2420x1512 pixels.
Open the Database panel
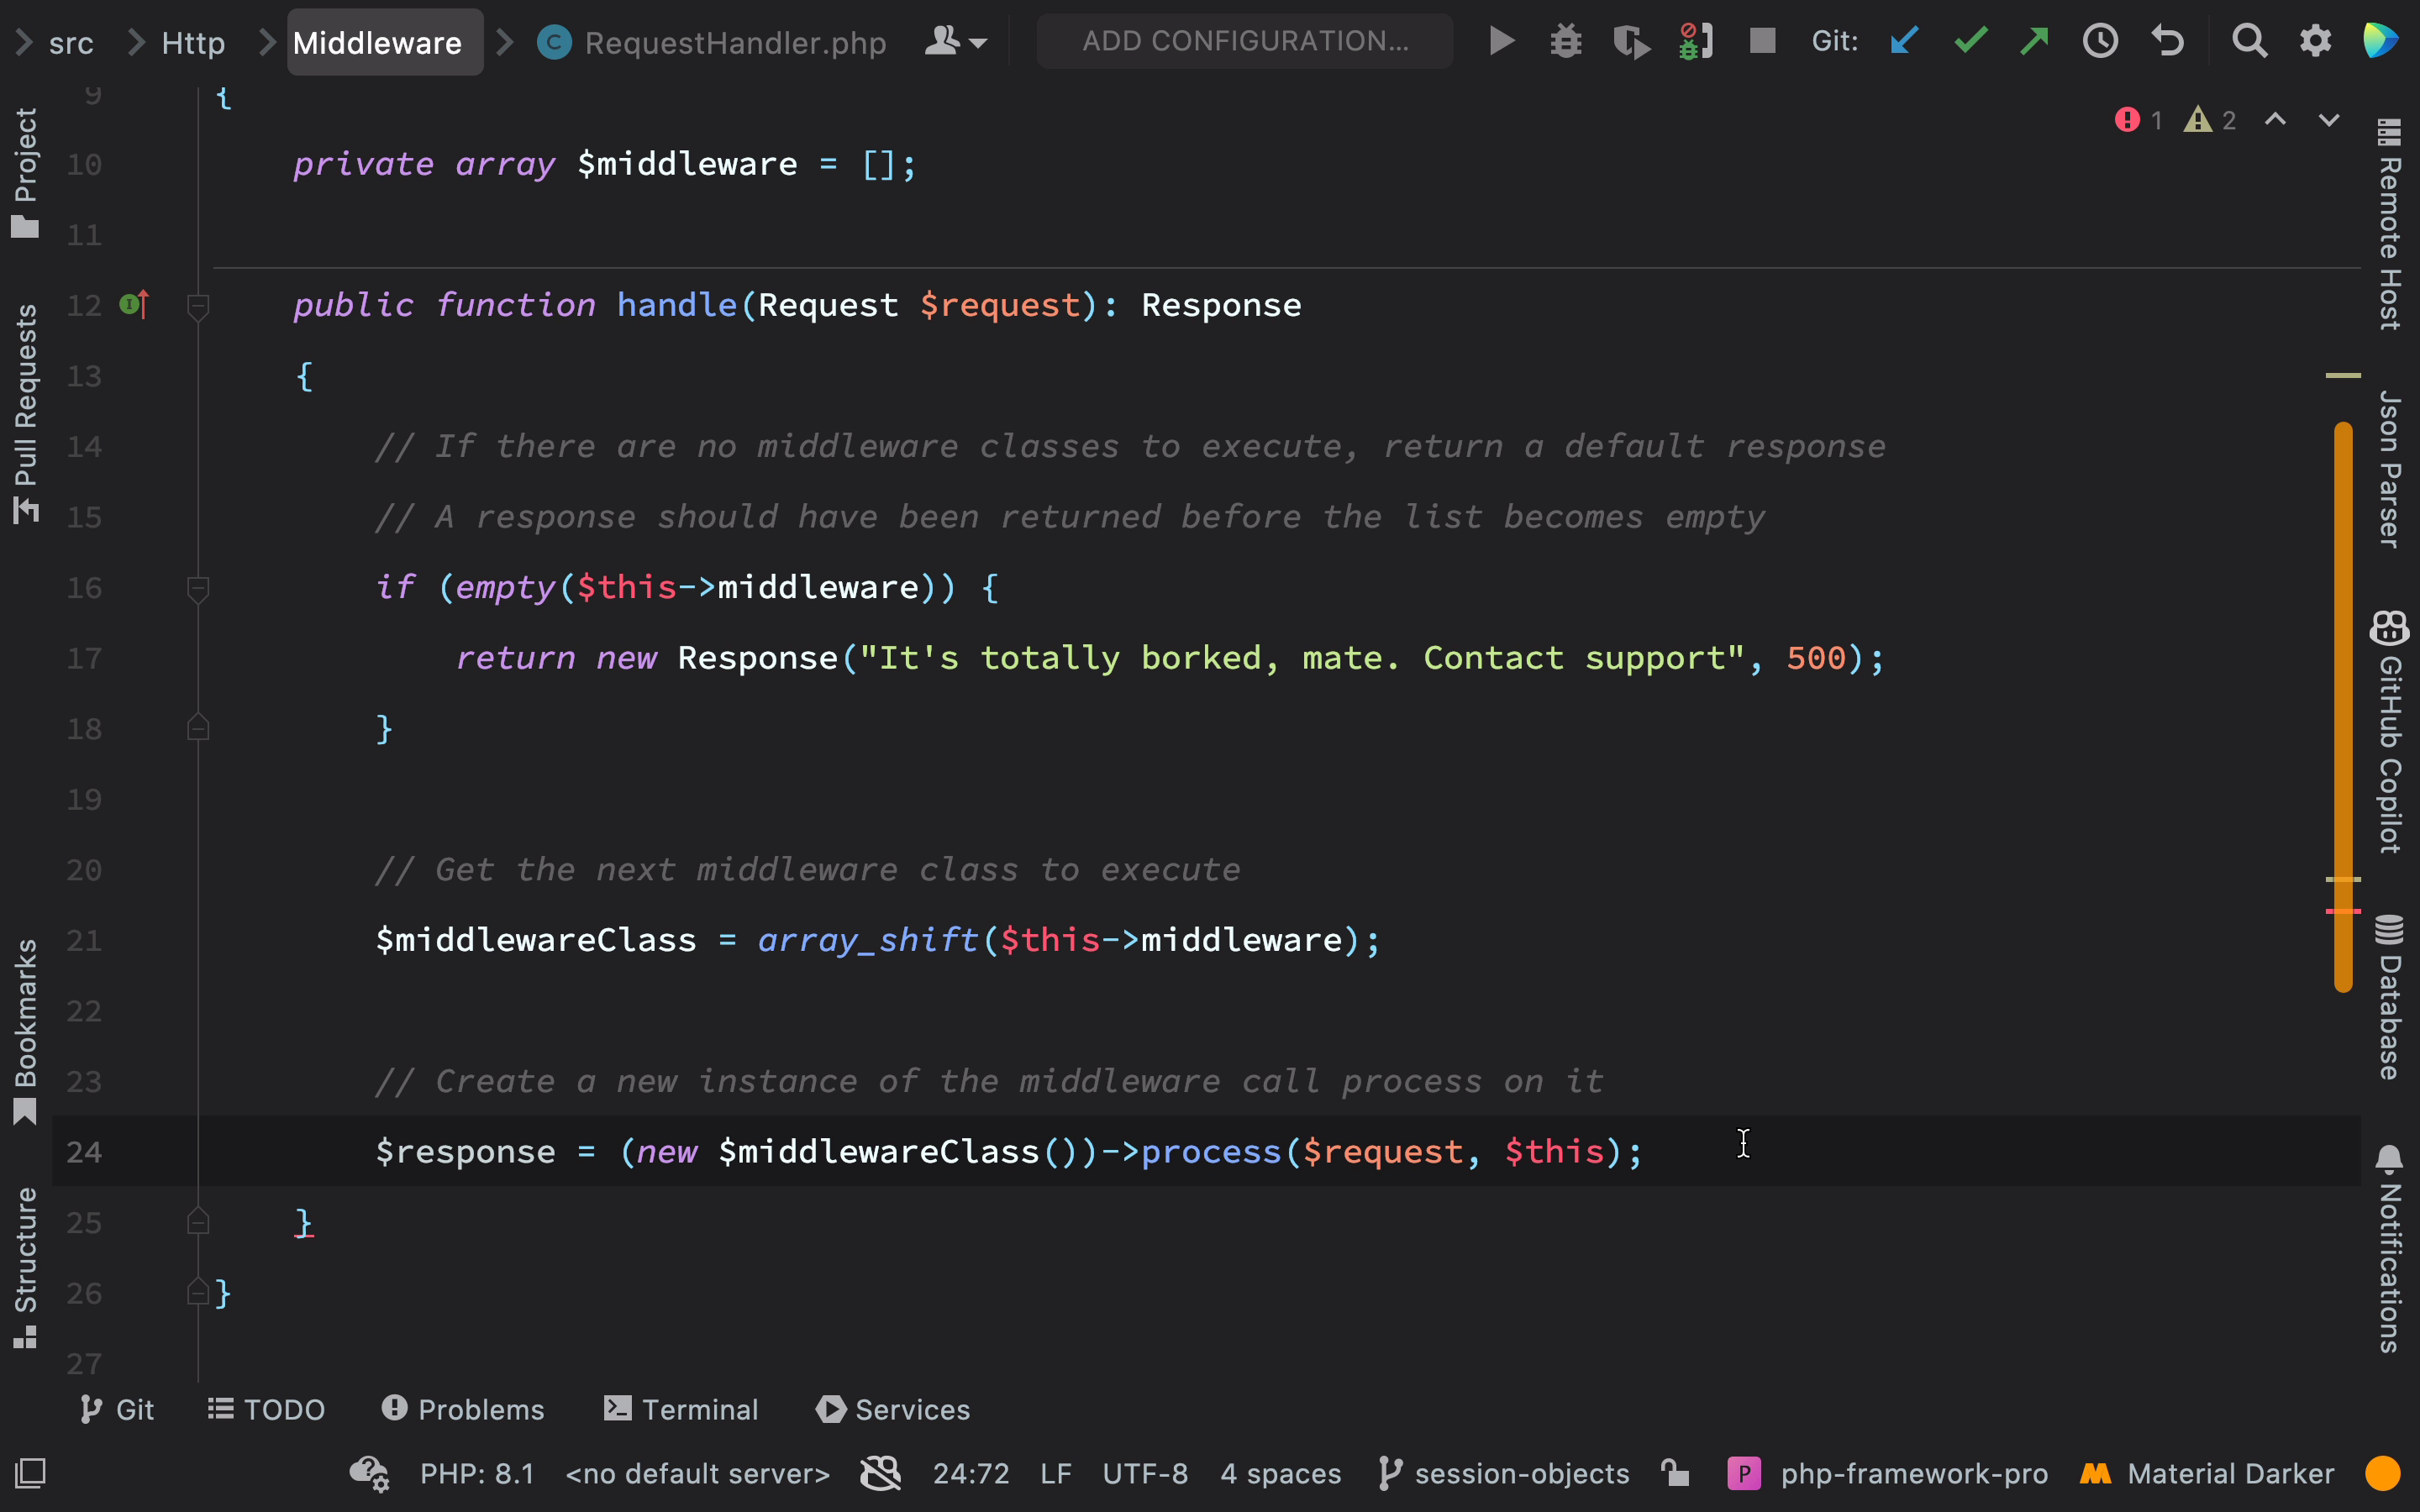coord(2389,997)
